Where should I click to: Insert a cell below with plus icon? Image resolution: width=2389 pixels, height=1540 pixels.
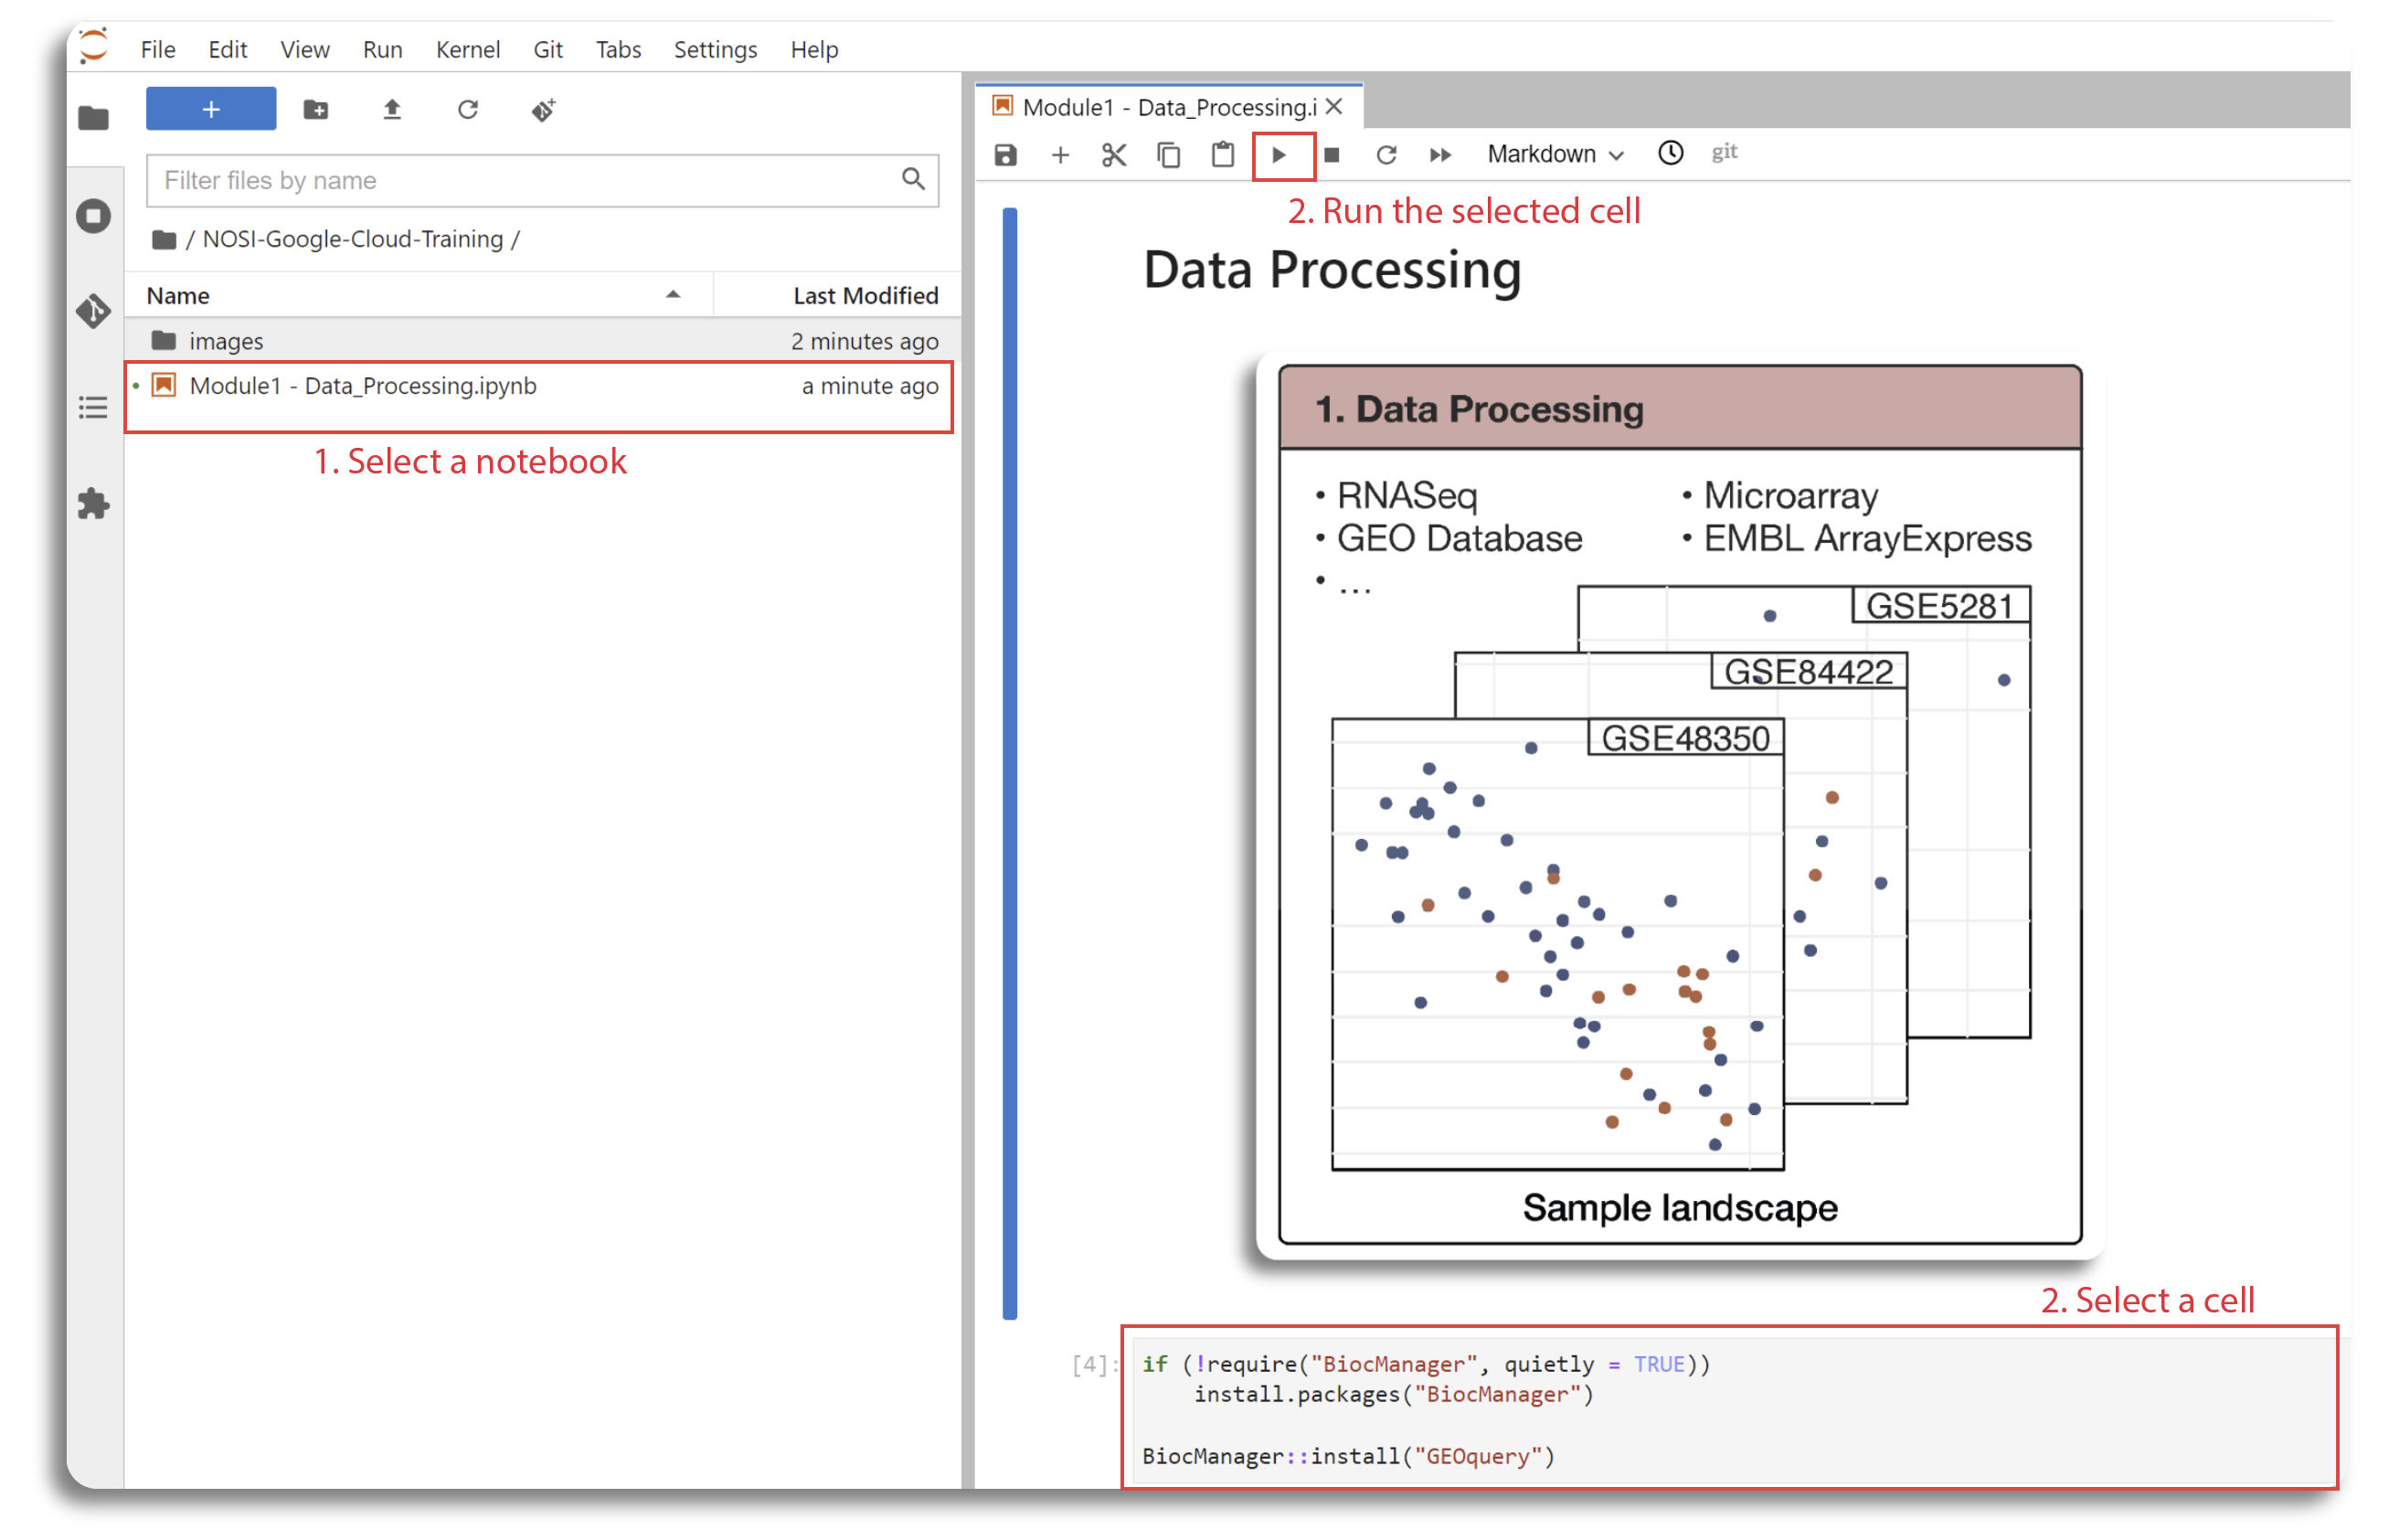(1060, 155)
